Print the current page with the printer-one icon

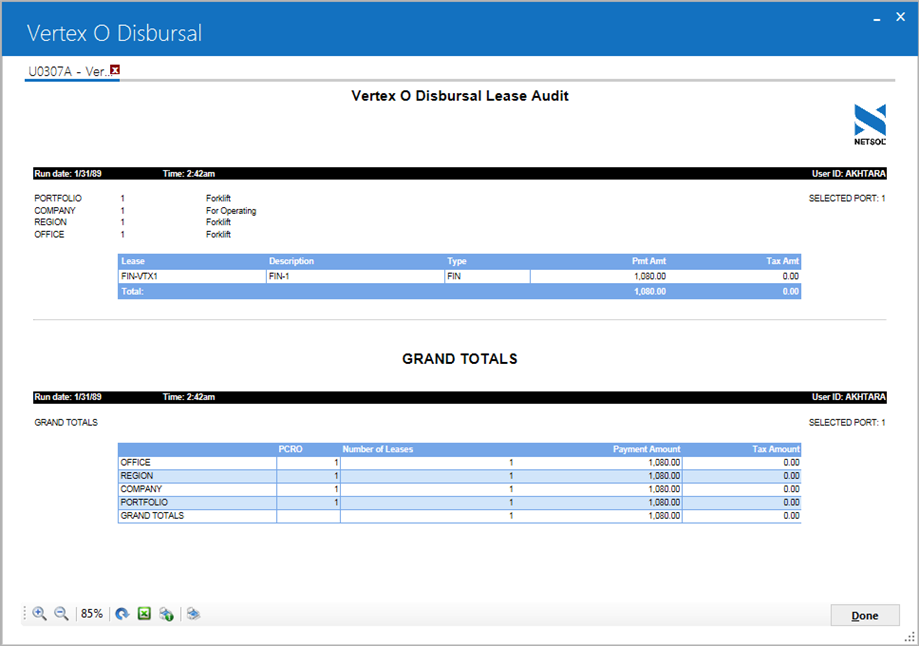166,614
